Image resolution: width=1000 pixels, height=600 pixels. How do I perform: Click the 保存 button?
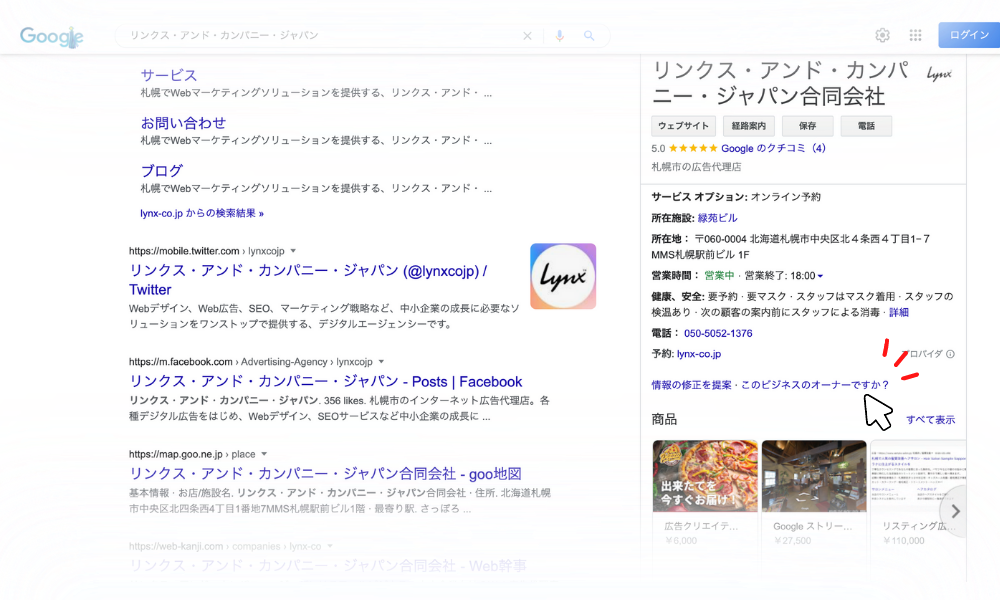[807, 126]
